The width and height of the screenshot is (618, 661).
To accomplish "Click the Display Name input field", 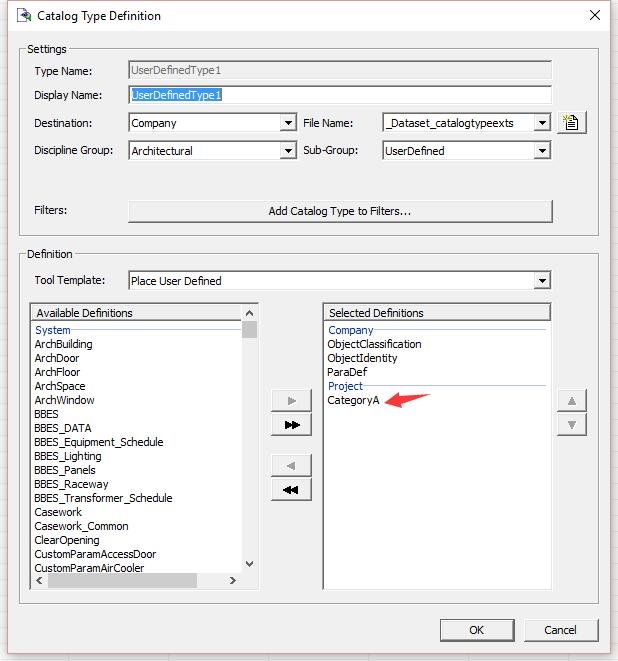I will click(x=340, y=95).
